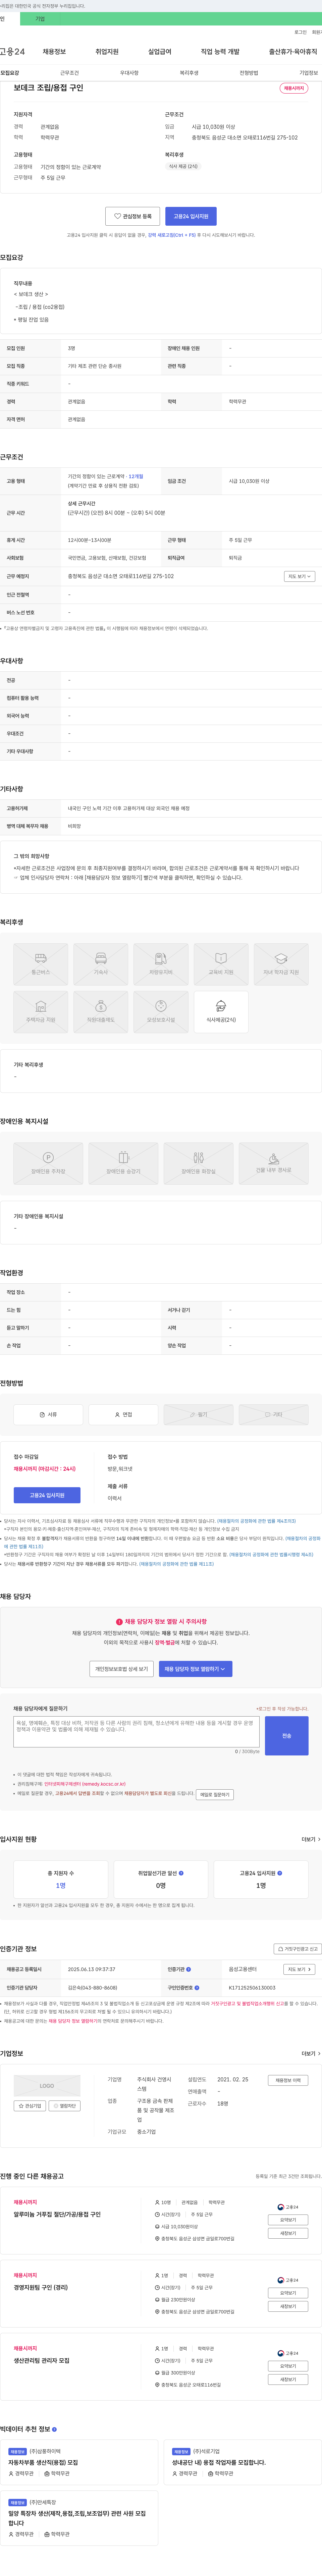The image size is (322, 2576).
Task: Click the 메일로 질문하기 button
Action: tap(214, 1795)
